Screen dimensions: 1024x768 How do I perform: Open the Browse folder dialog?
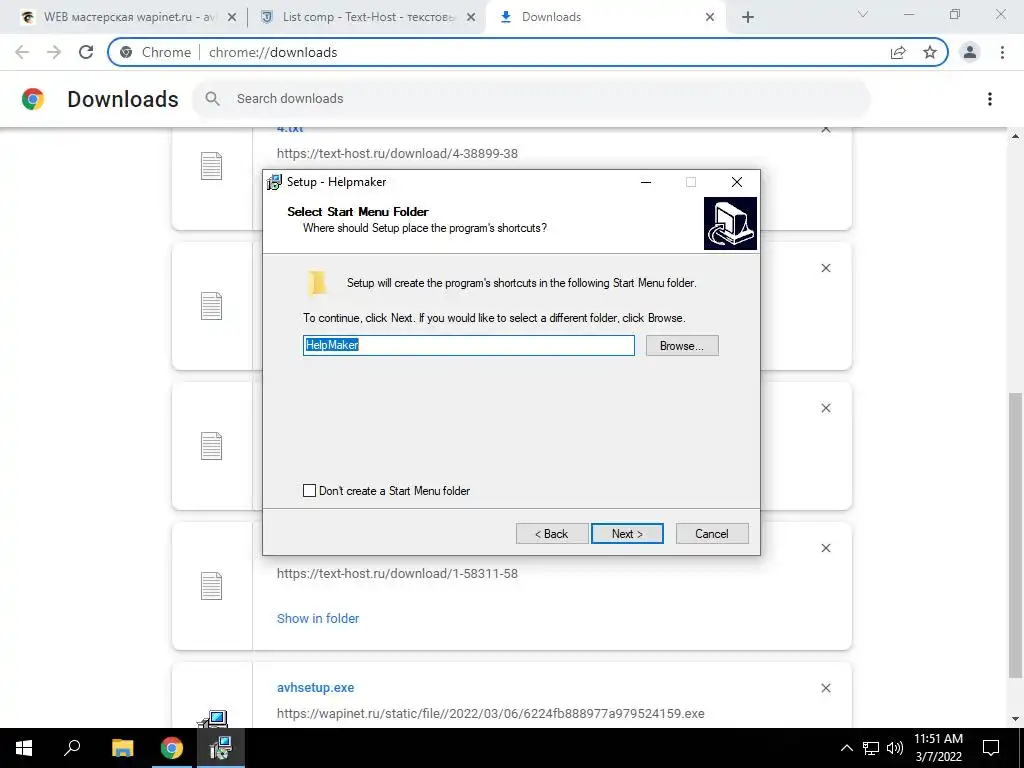pos(682,345)
